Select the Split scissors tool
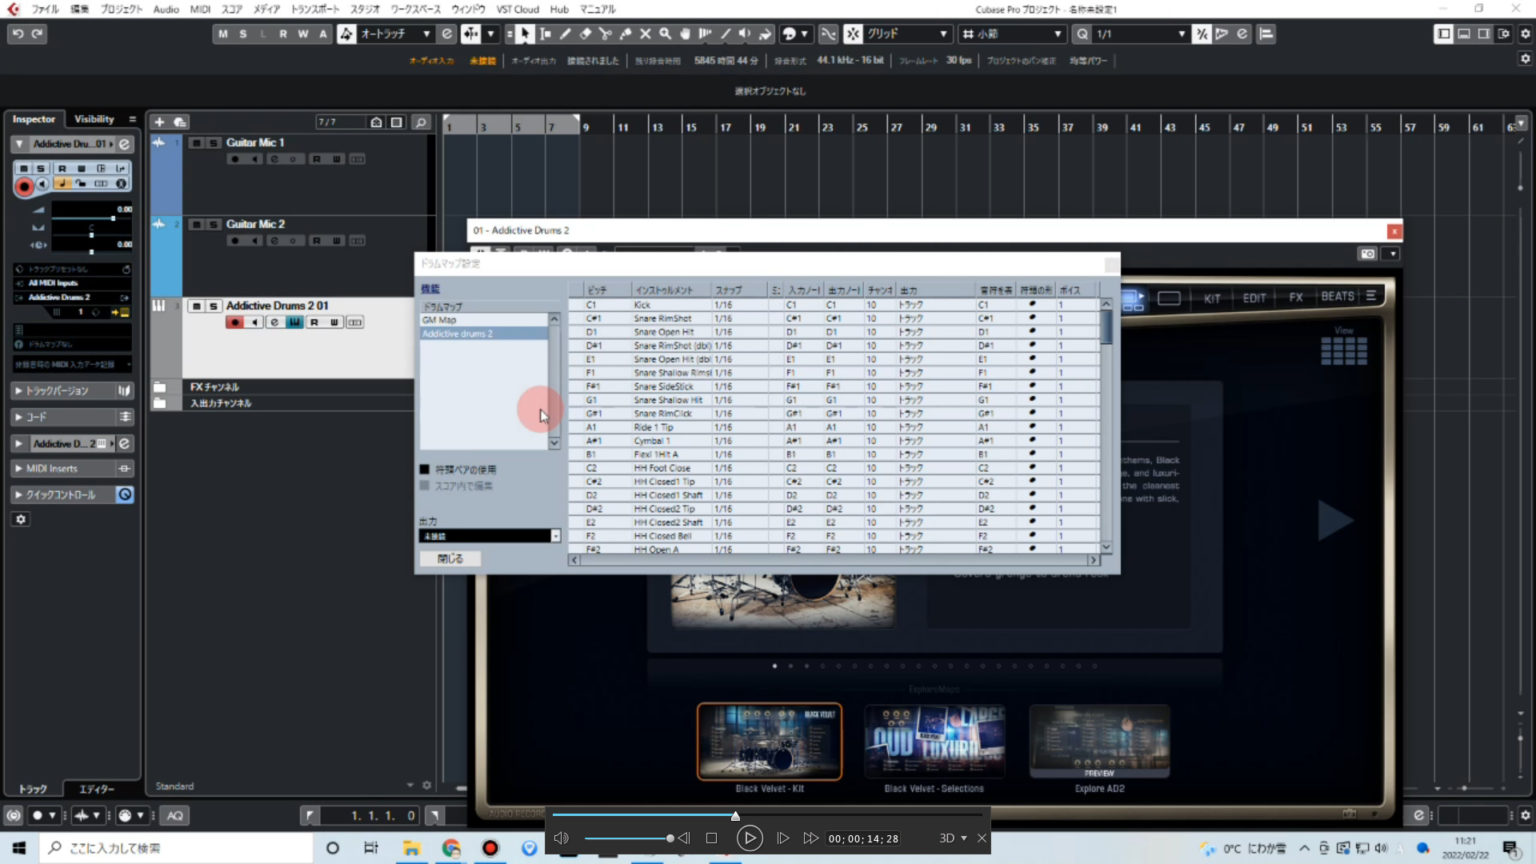 [605, 33]
